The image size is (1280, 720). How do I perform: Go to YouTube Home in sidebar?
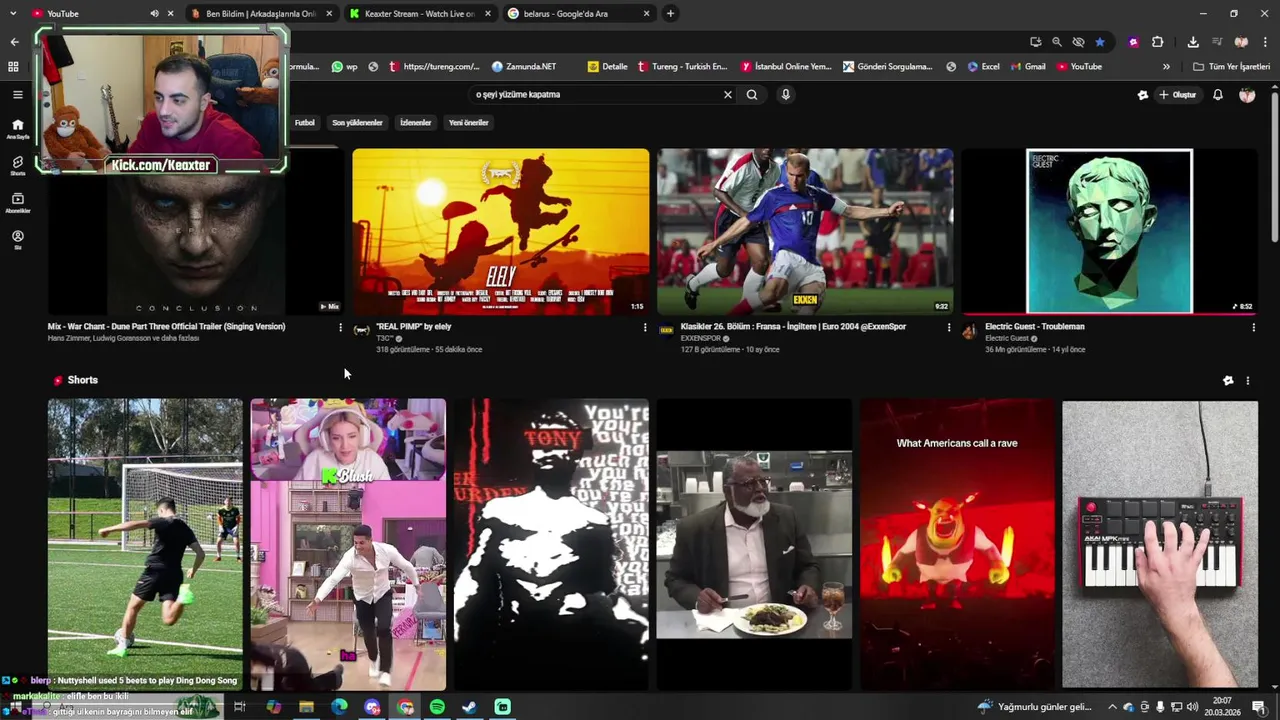tap(17, 129)
